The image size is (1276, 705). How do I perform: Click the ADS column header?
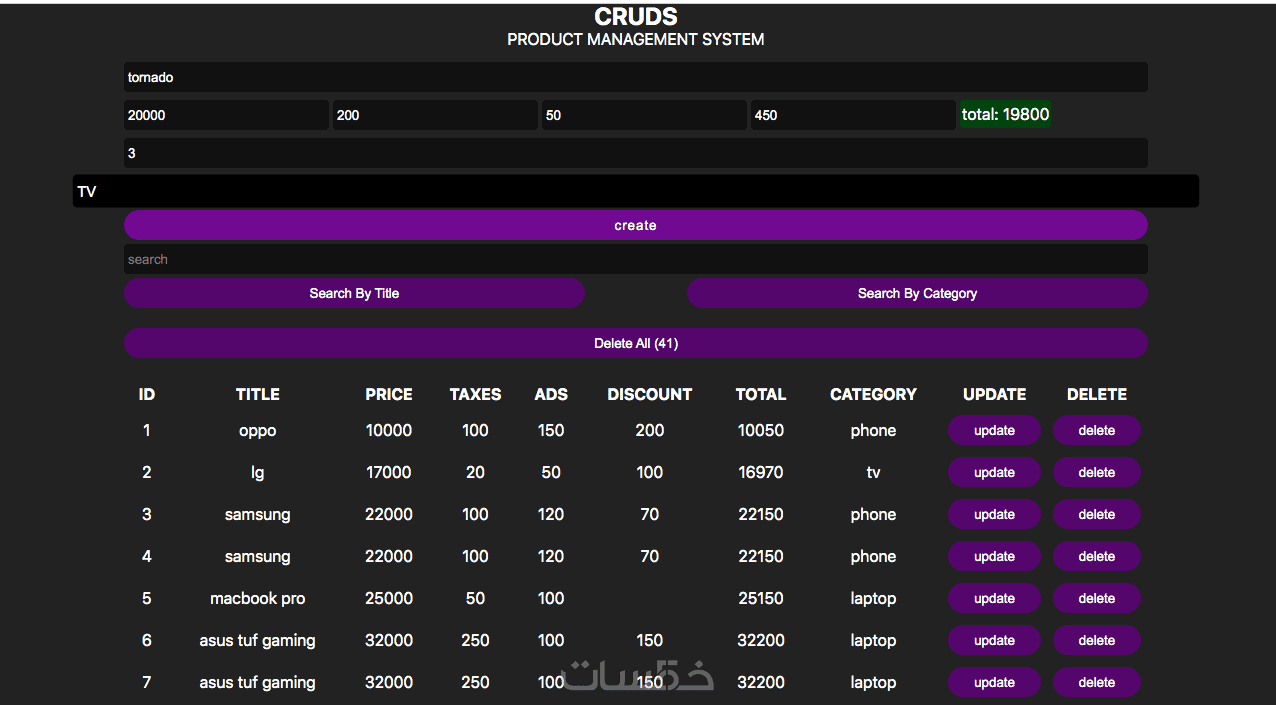551,394
